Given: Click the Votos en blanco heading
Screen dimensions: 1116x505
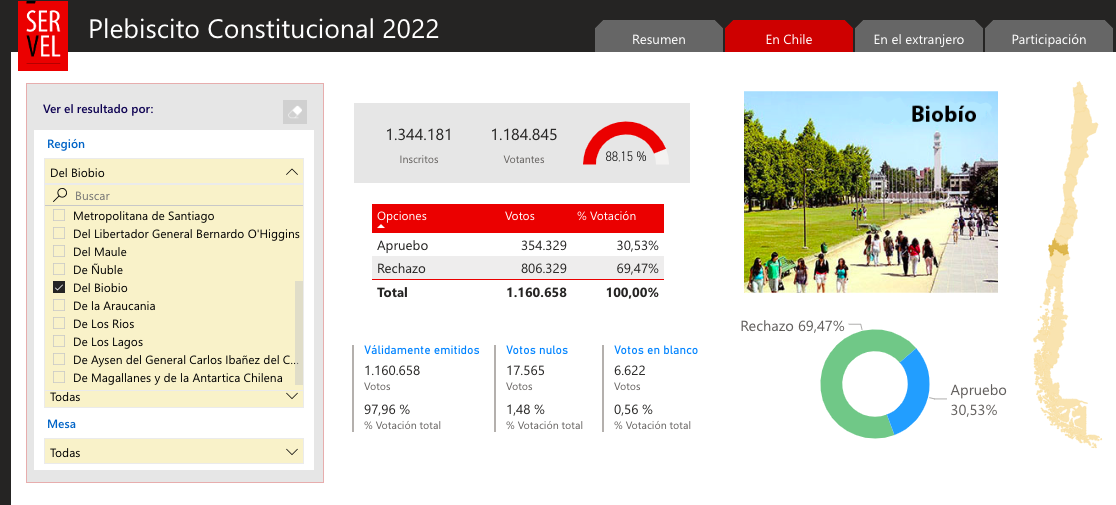Looking at the screenshot, I should [656, 350].
